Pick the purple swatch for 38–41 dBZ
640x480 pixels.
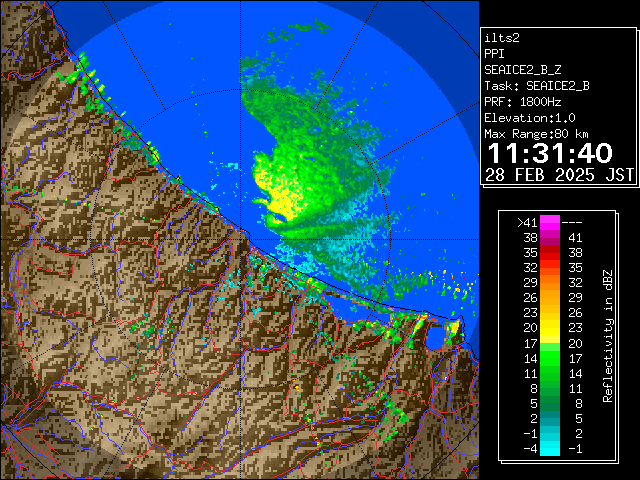pyautogui.click(x=550, y=238)
